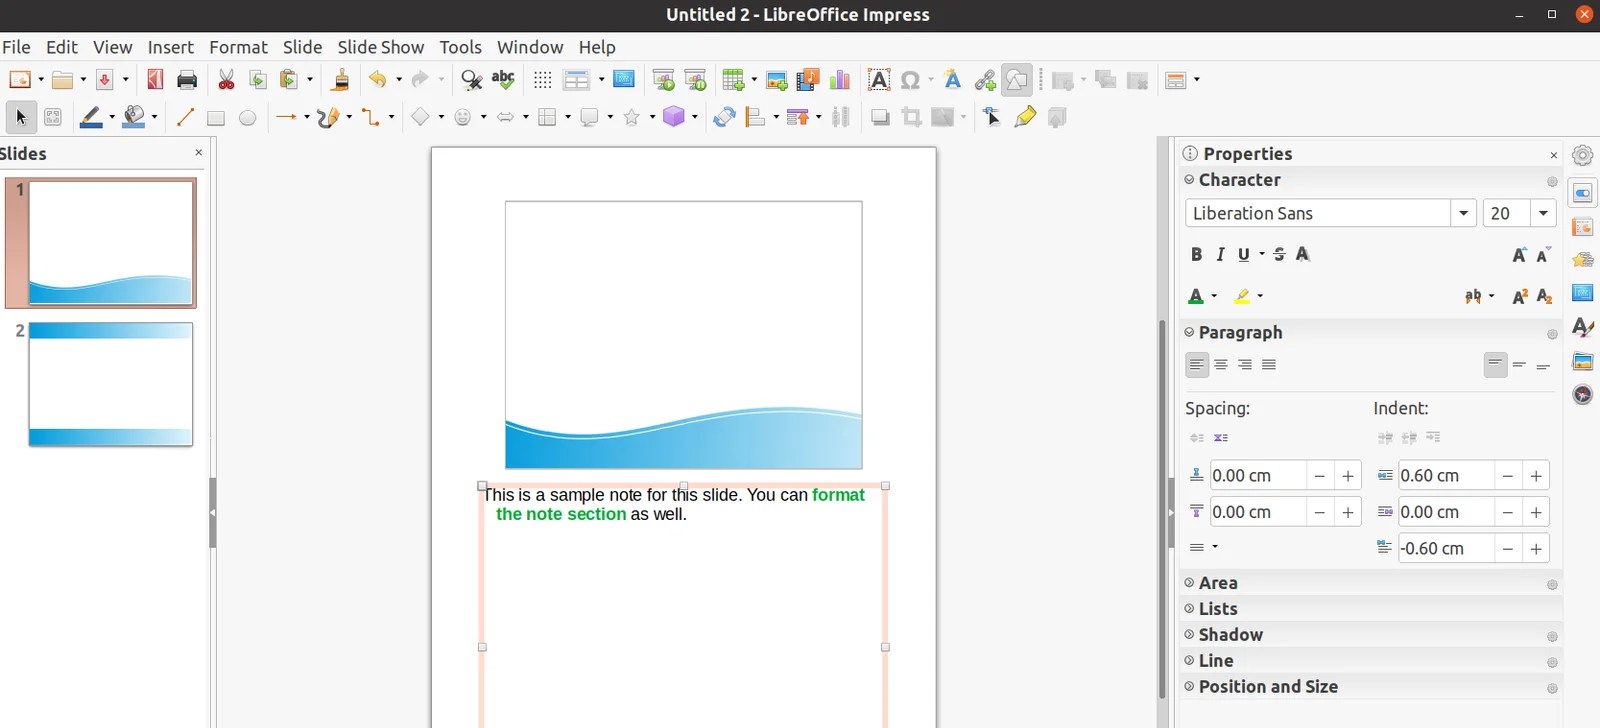This screenshot has height=728, width=1600.
Task: Collapse the Paragraph section
Action: (x=1190, y=332)
